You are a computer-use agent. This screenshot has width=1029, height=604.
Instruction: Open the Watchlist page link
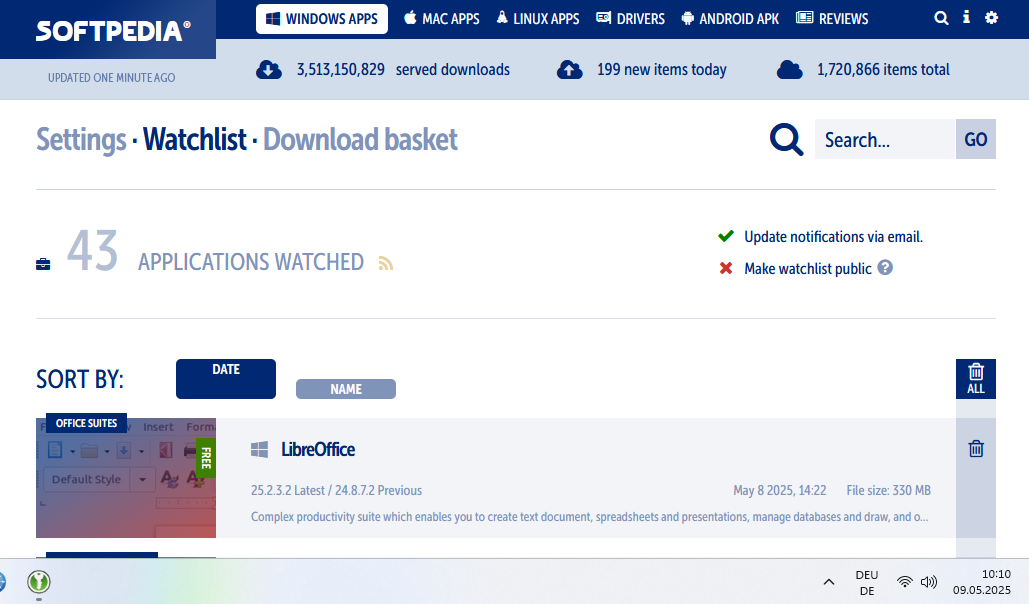(x=195, y=140)
